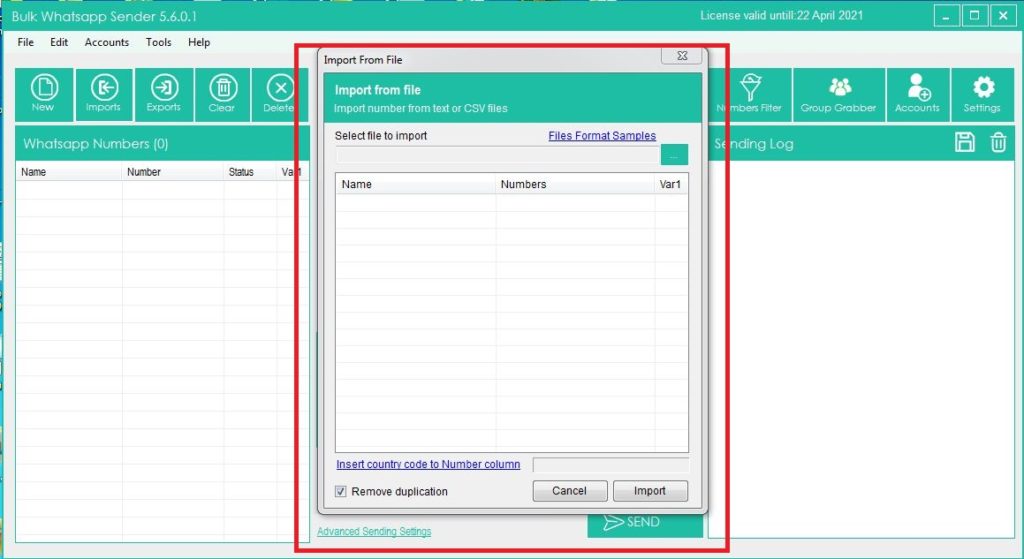Save the Sending Log with floppy icon
This screenshot has width=1024, height=559.
point(965,142)
